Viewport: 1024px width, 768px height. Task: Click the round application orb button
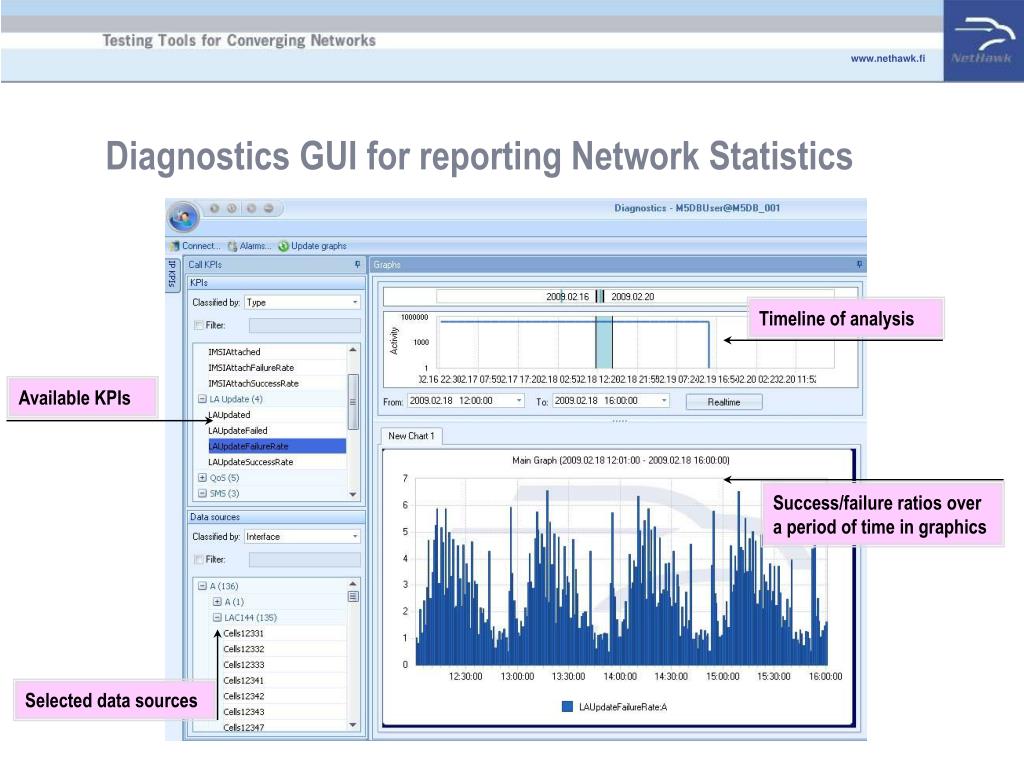coord(184,215)
